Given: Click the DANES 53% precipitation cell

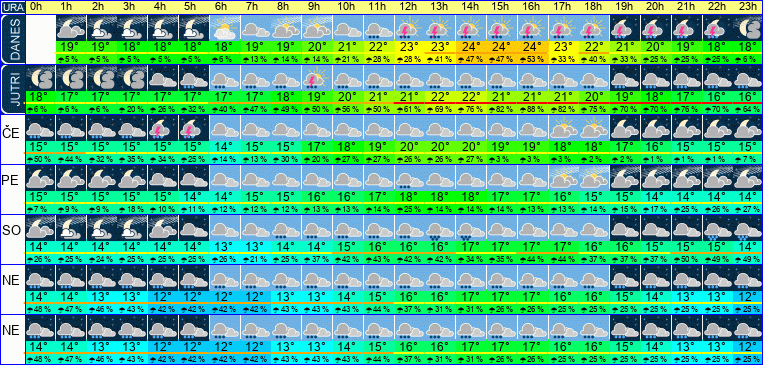Looking at the screenshot, I should coord(532,59).
